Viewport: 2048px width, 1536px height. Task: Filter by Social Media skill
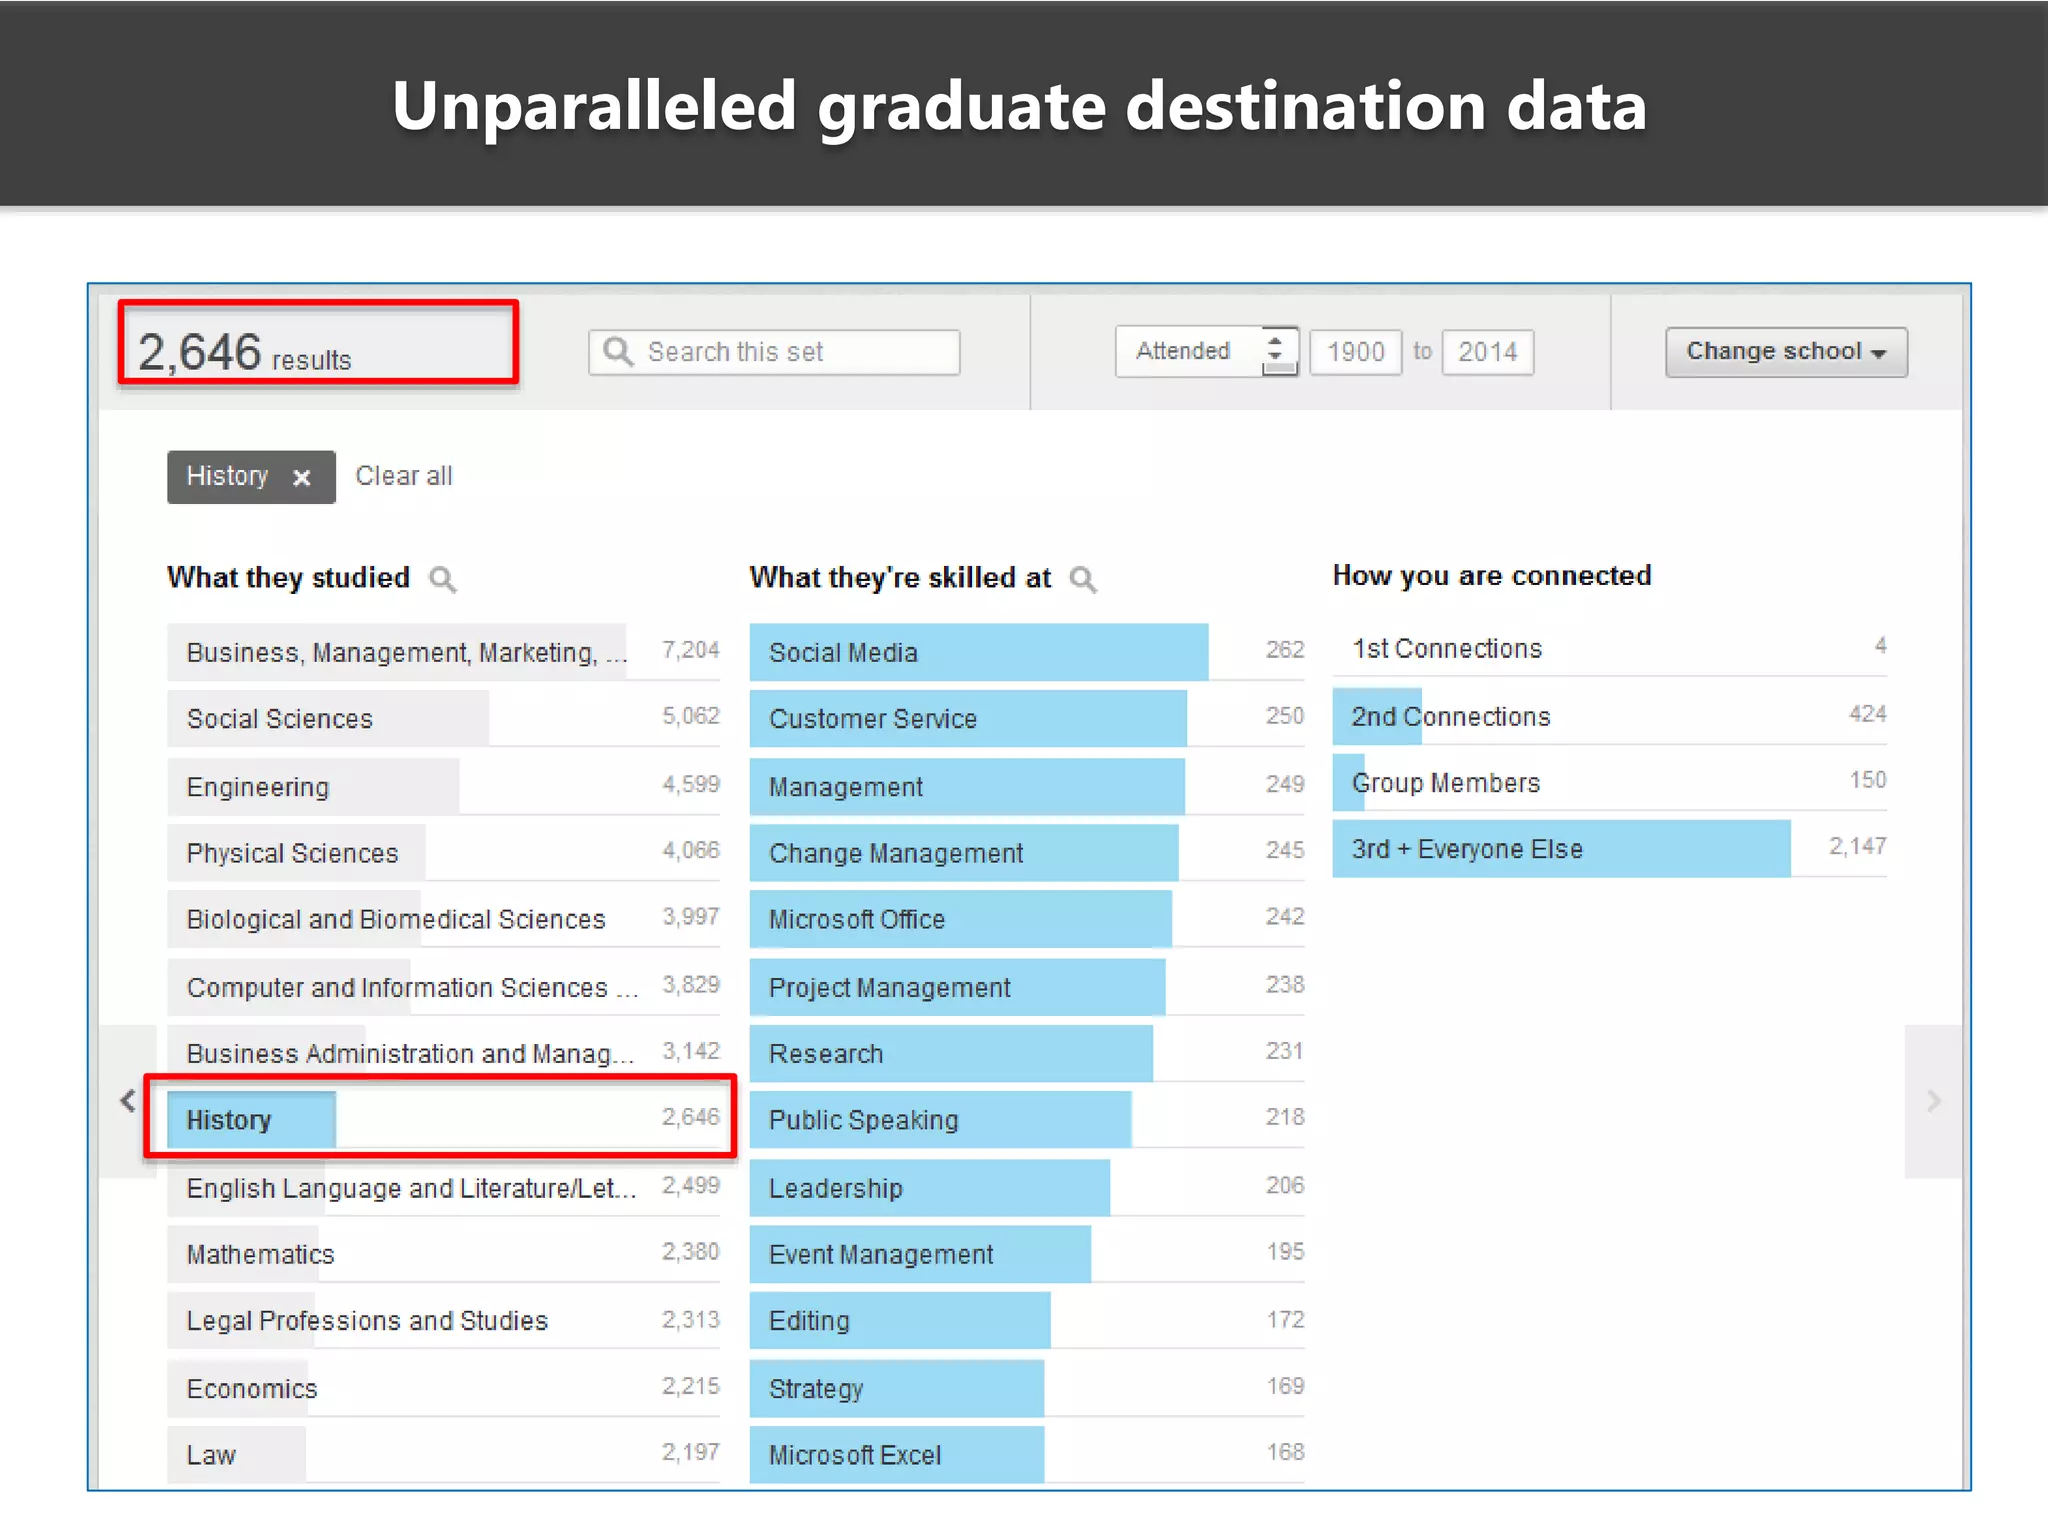point(1027,652)
